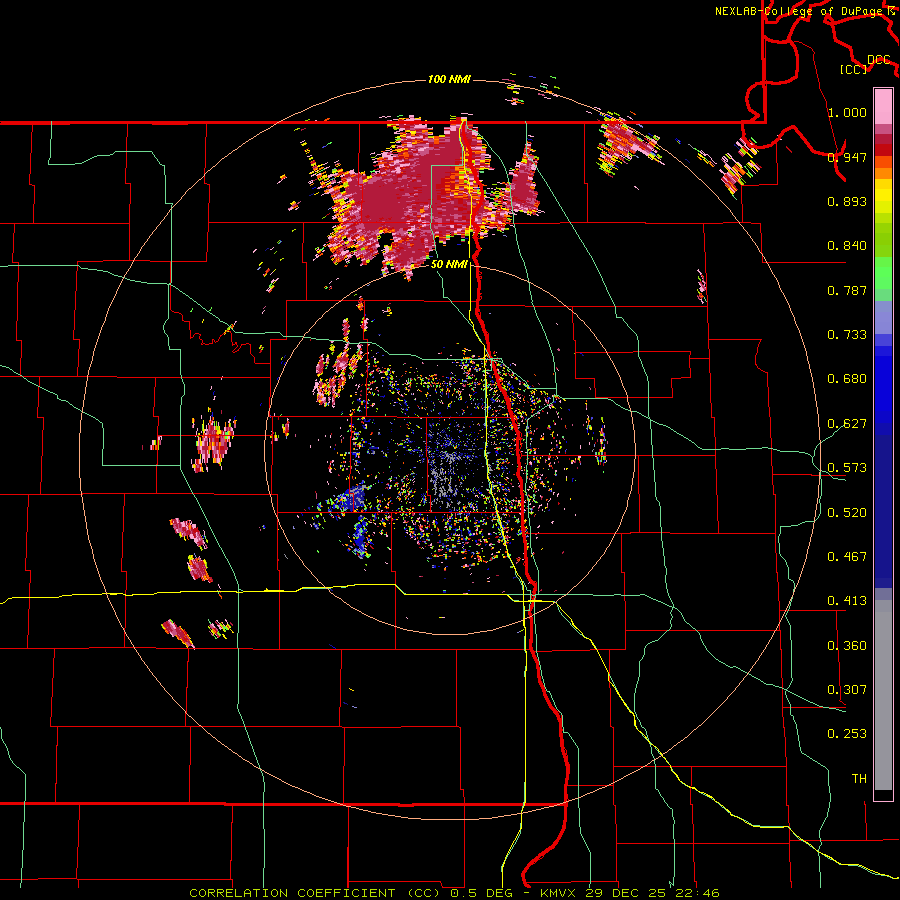Click the 100 NMI range ring label
The image size is (900, 900).
point(449,79)
